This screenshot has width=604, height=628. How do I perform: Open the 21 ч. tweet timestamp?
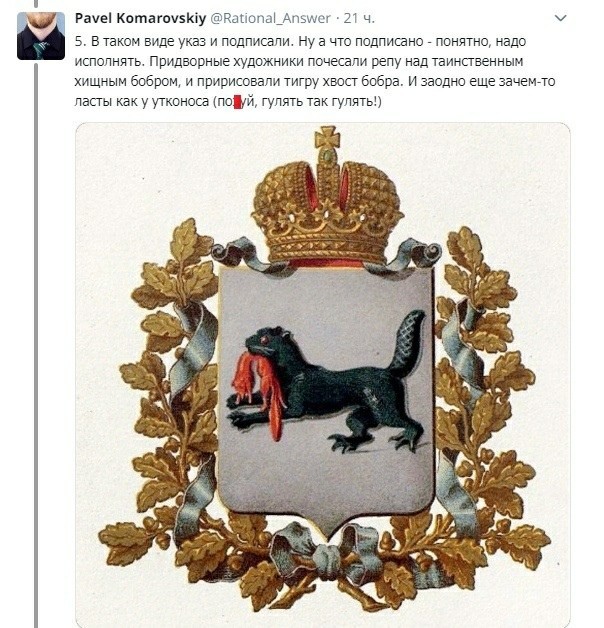pyautogui.click(x=359, y=18)
